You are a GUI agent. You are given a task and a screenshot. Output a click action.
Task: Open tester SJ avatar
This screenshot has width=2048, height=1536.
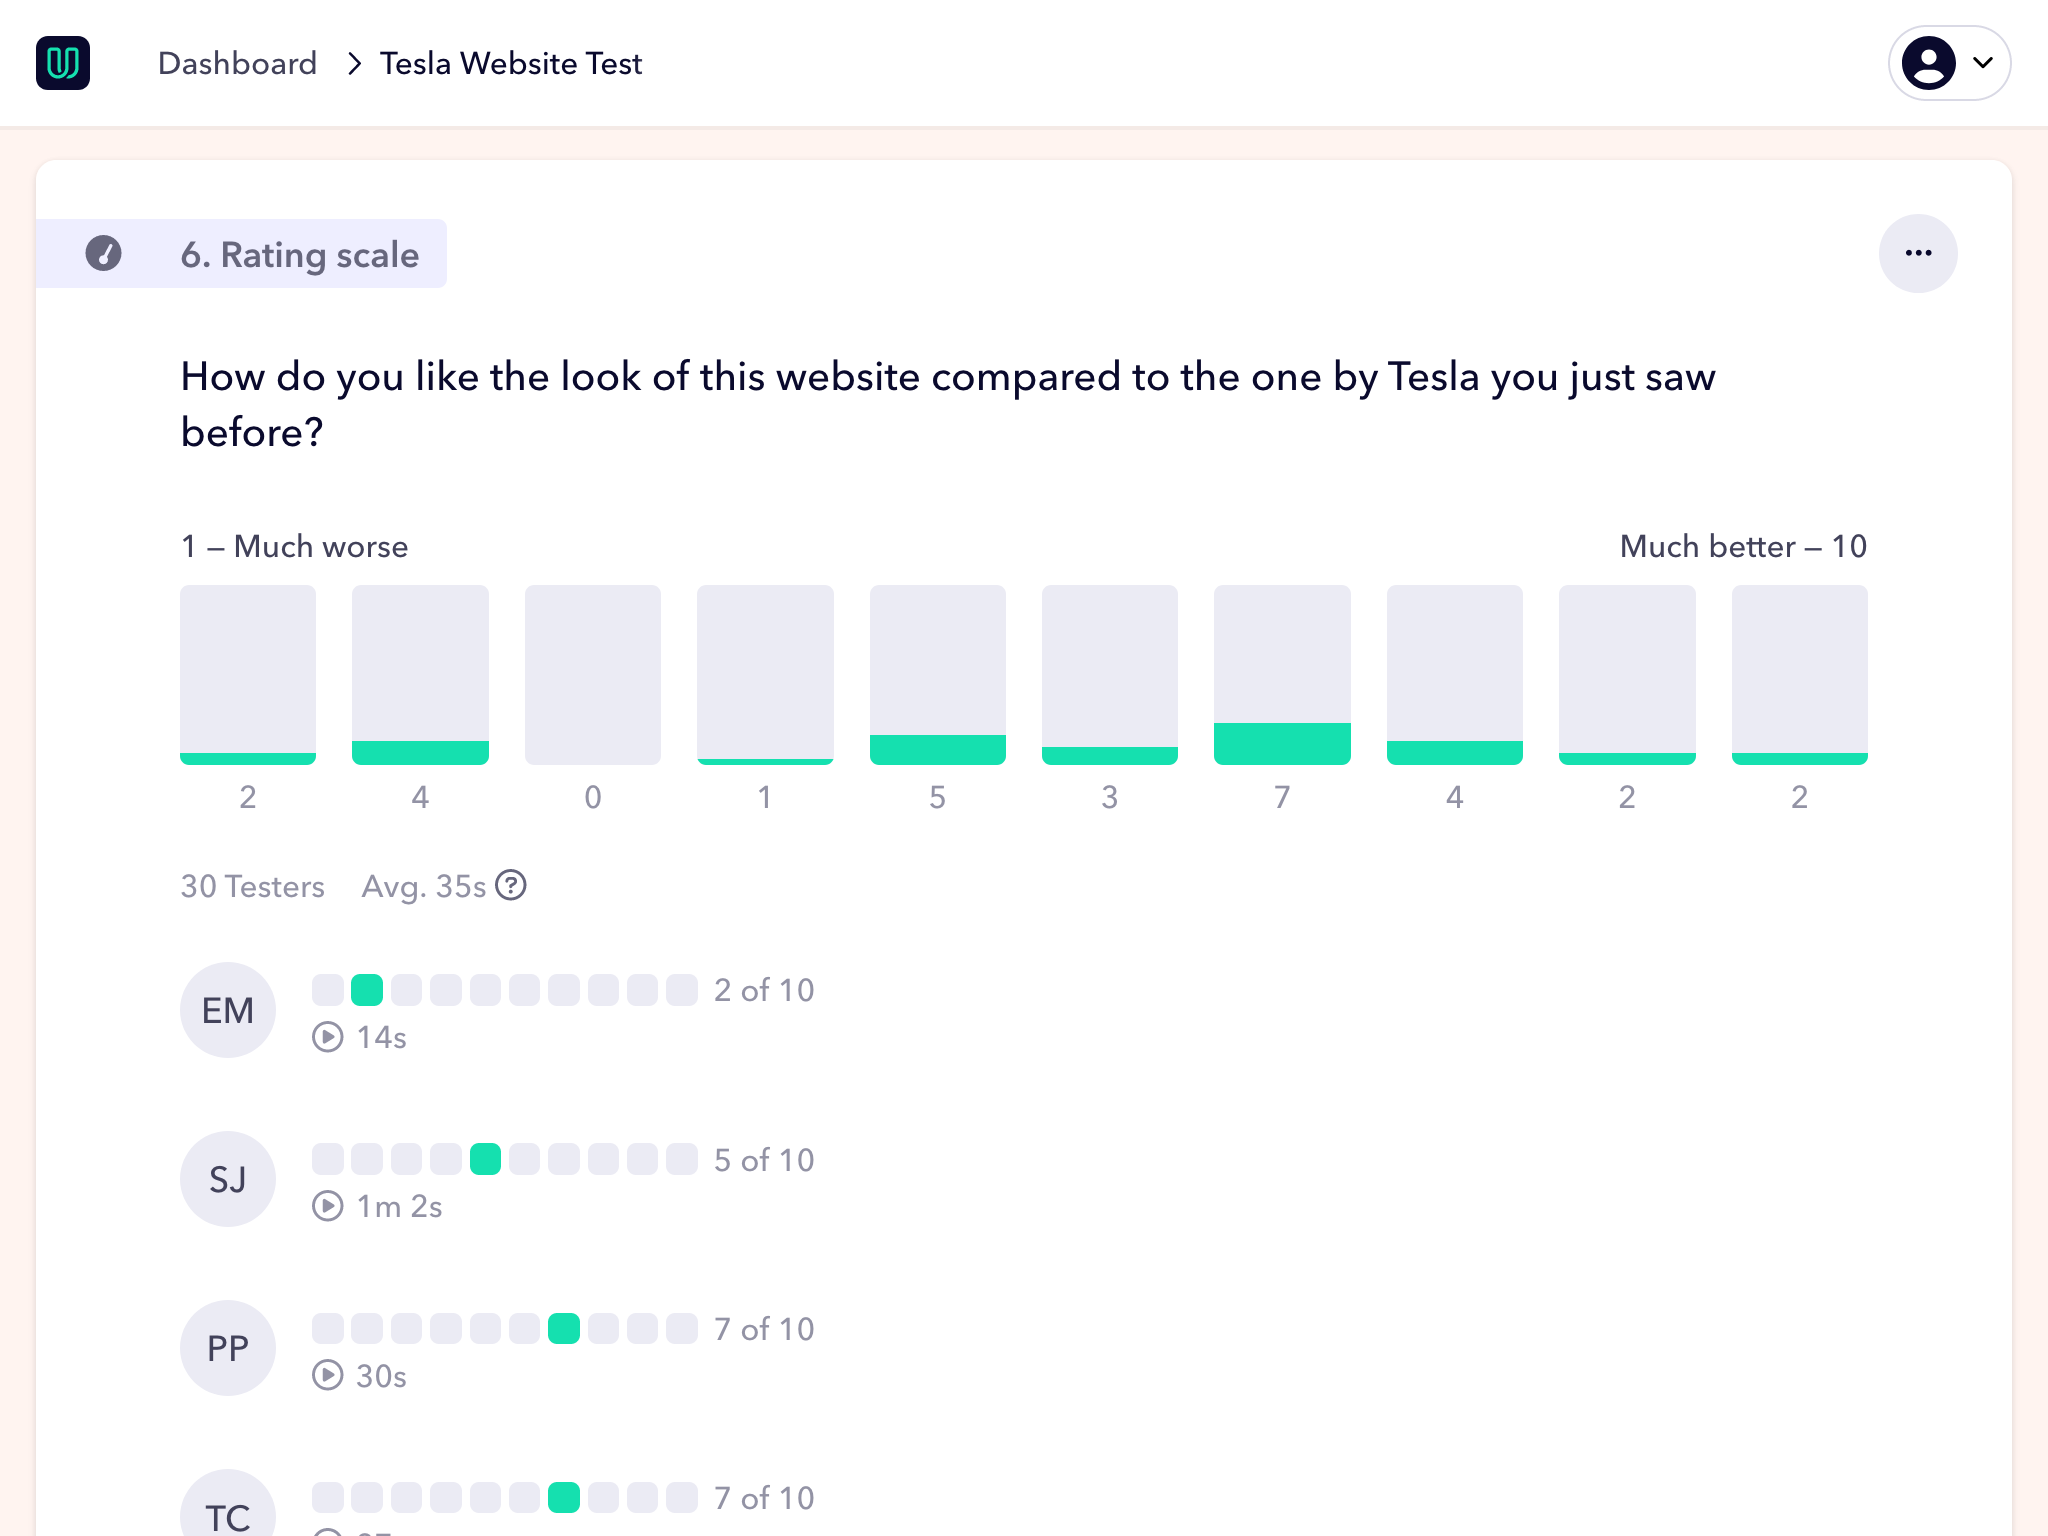[x=228, y=1179]
